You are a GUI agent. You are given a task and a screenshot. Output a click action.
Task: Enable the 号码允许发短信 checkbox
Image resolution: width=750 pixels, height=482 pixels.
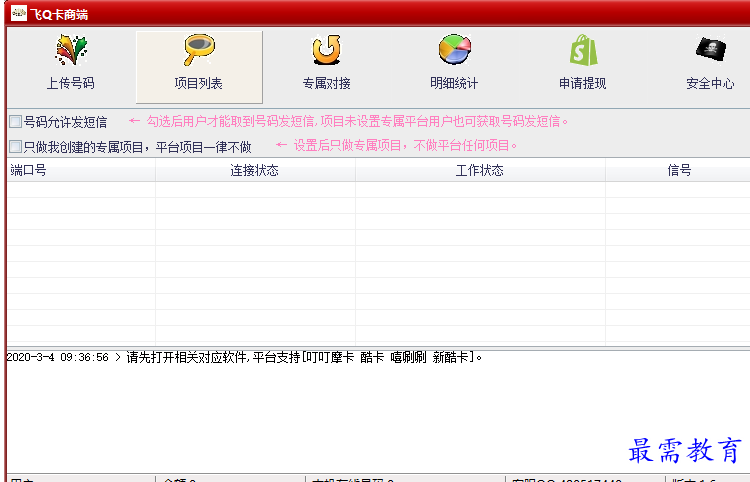(15, 121)
